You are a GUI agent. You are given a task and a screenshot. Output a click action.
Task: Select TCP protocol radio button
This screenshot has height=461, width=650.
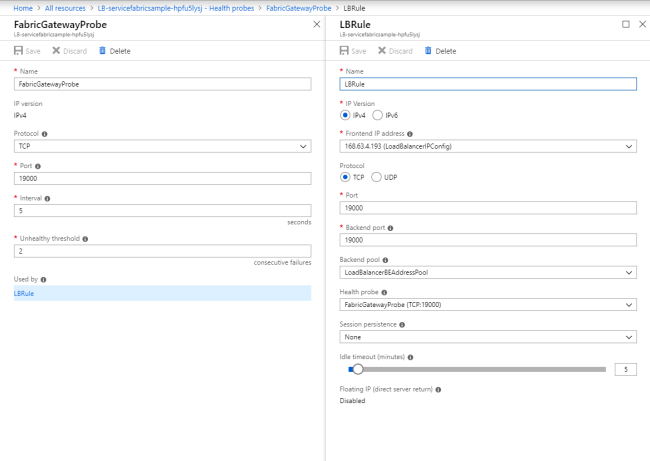345,177
